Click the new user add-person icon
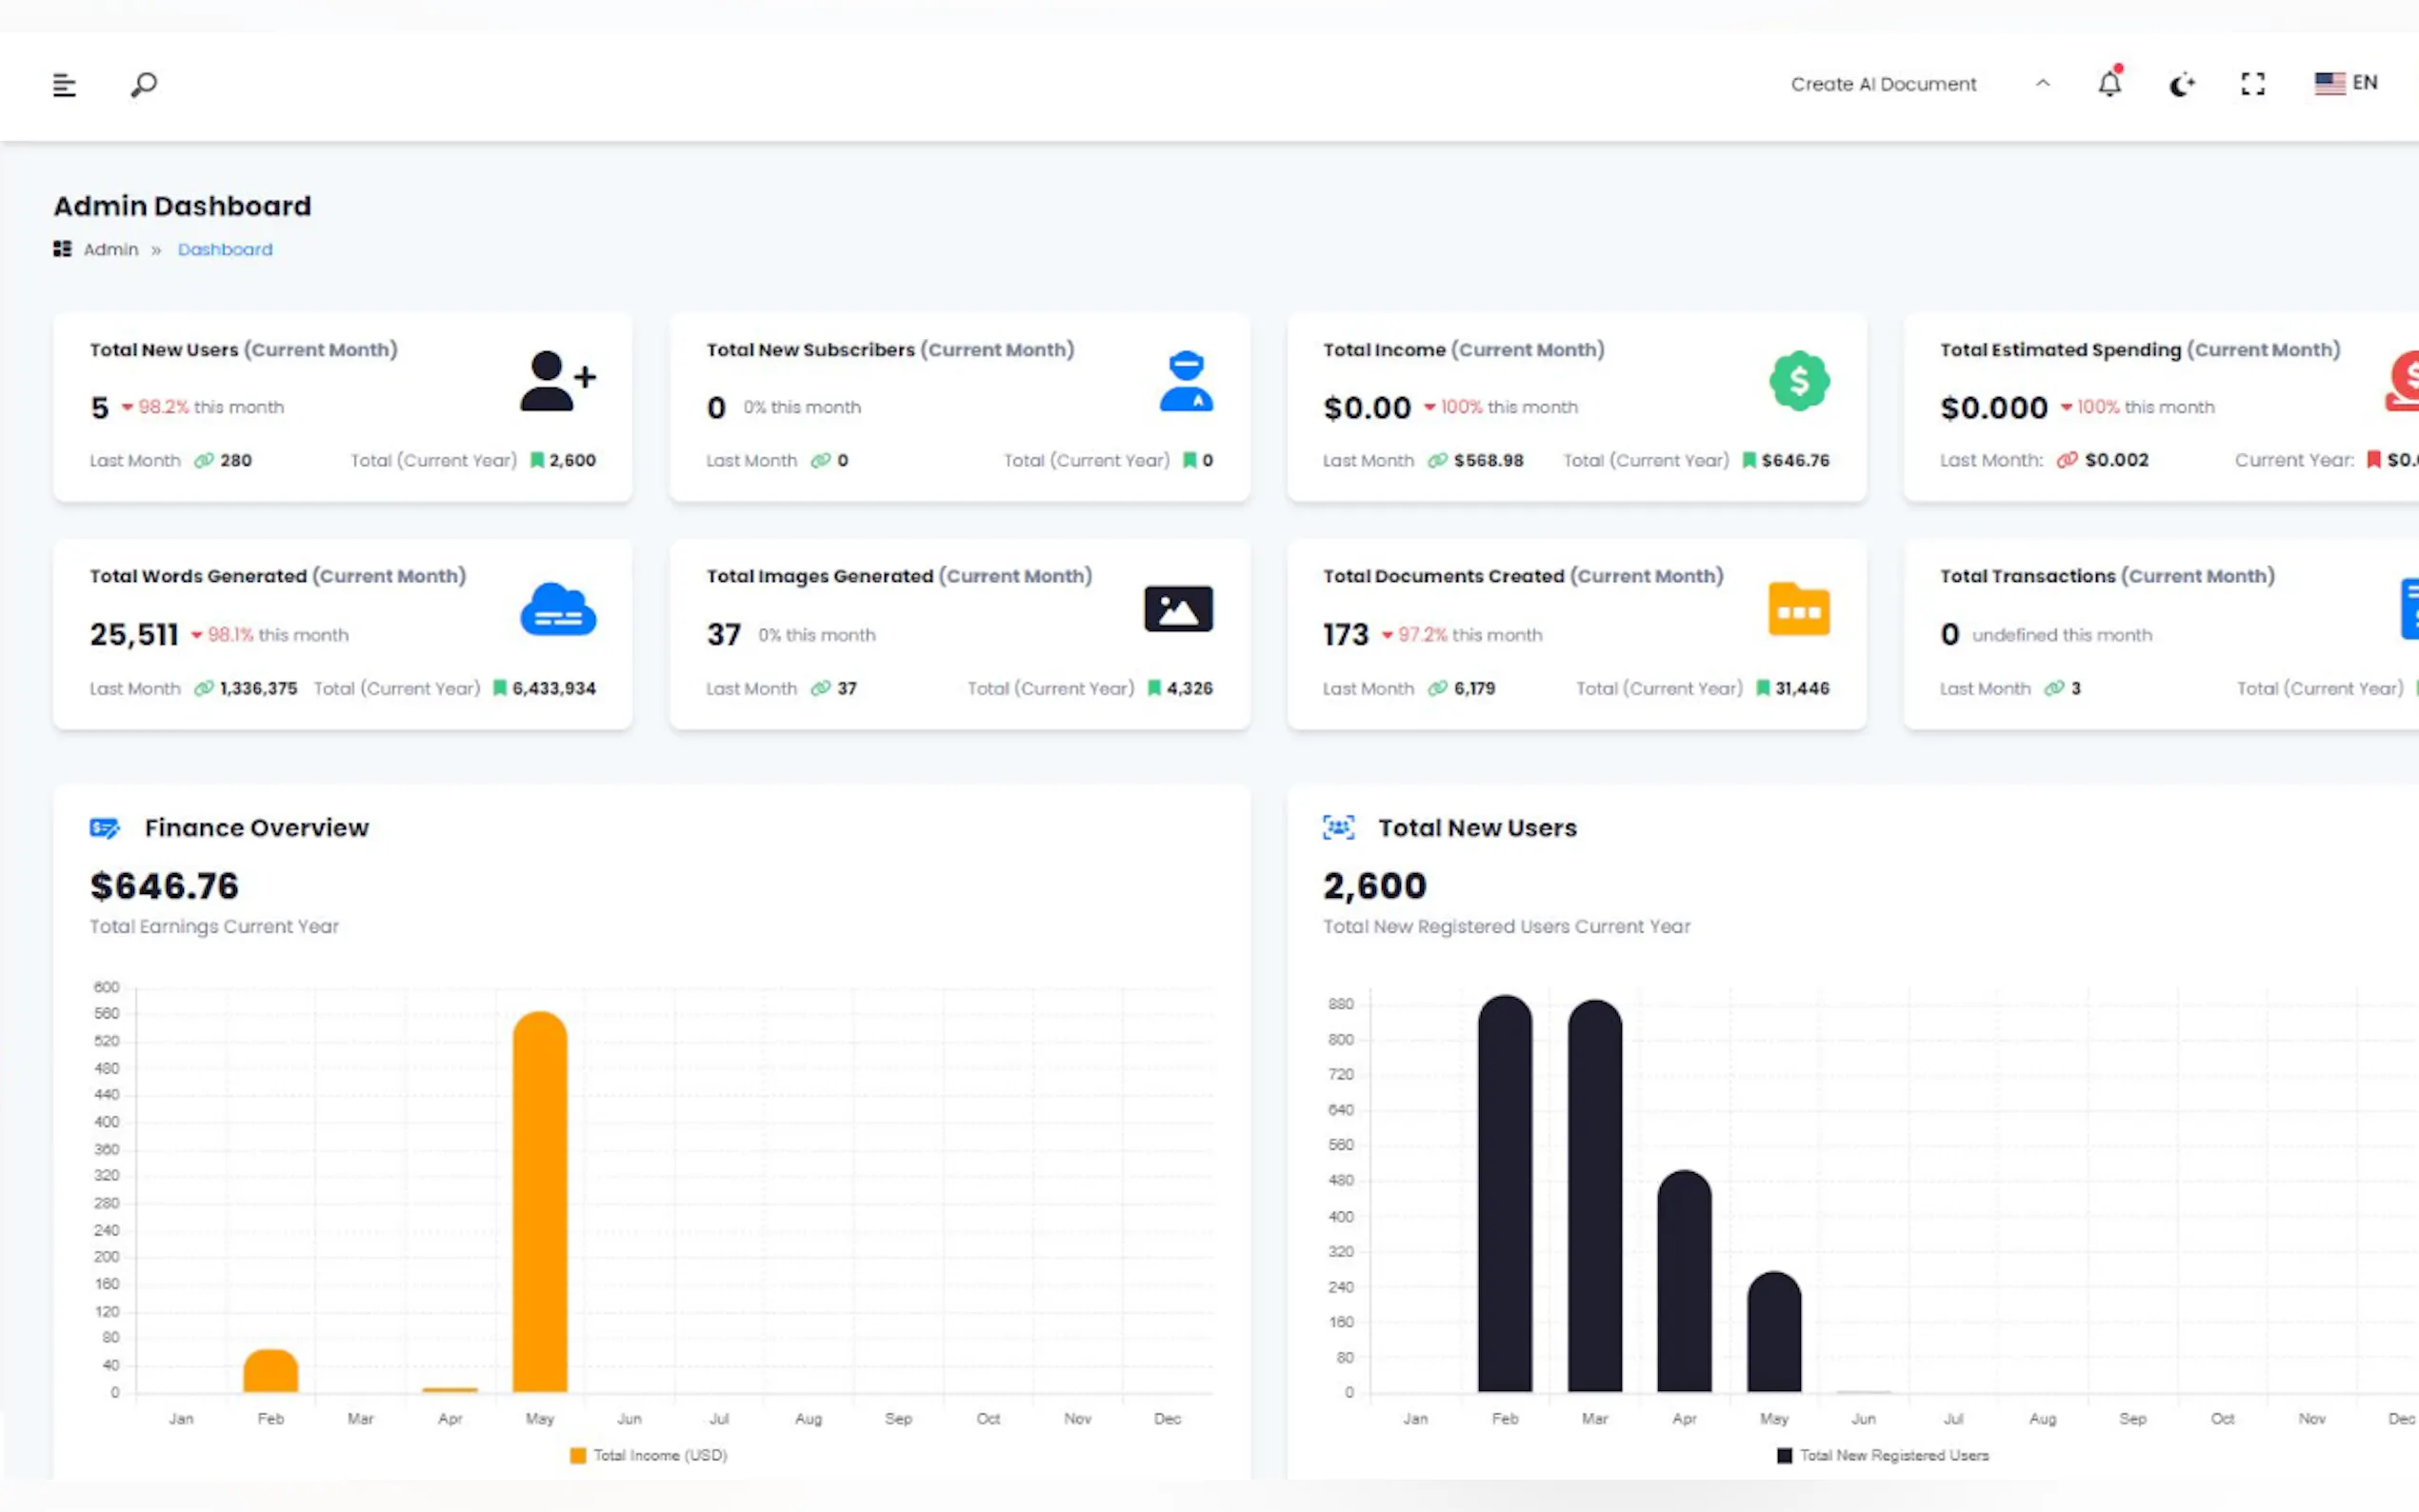 pyautogui.click(x=557, y=380)
